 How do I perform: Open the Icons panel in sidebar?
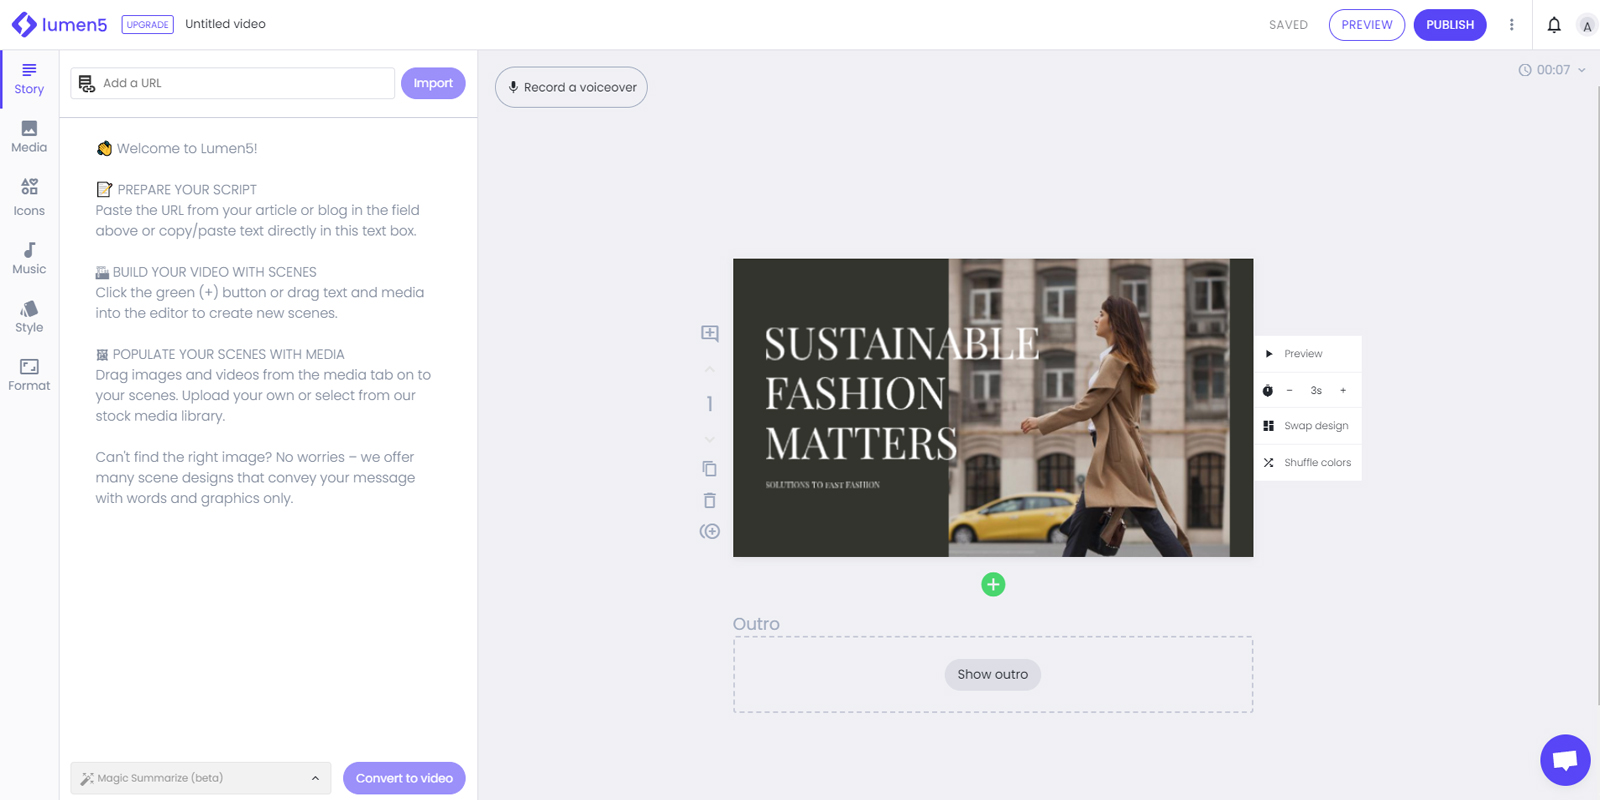pos(29,197)
